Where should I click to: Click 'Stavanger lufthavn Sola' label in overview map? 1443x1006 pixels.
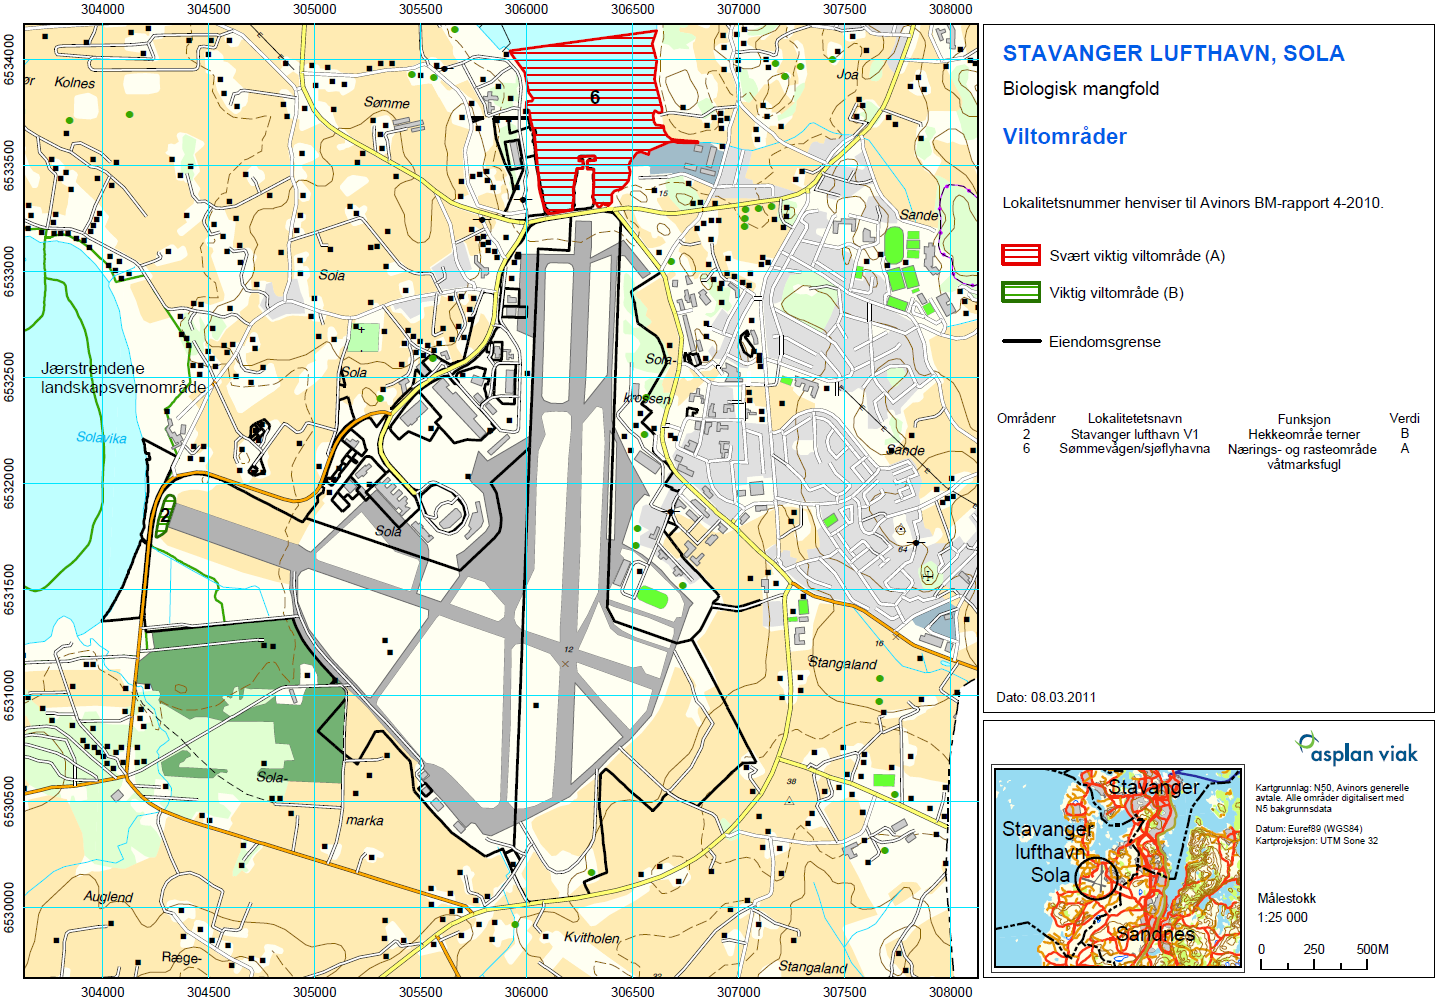point(1048,852)
